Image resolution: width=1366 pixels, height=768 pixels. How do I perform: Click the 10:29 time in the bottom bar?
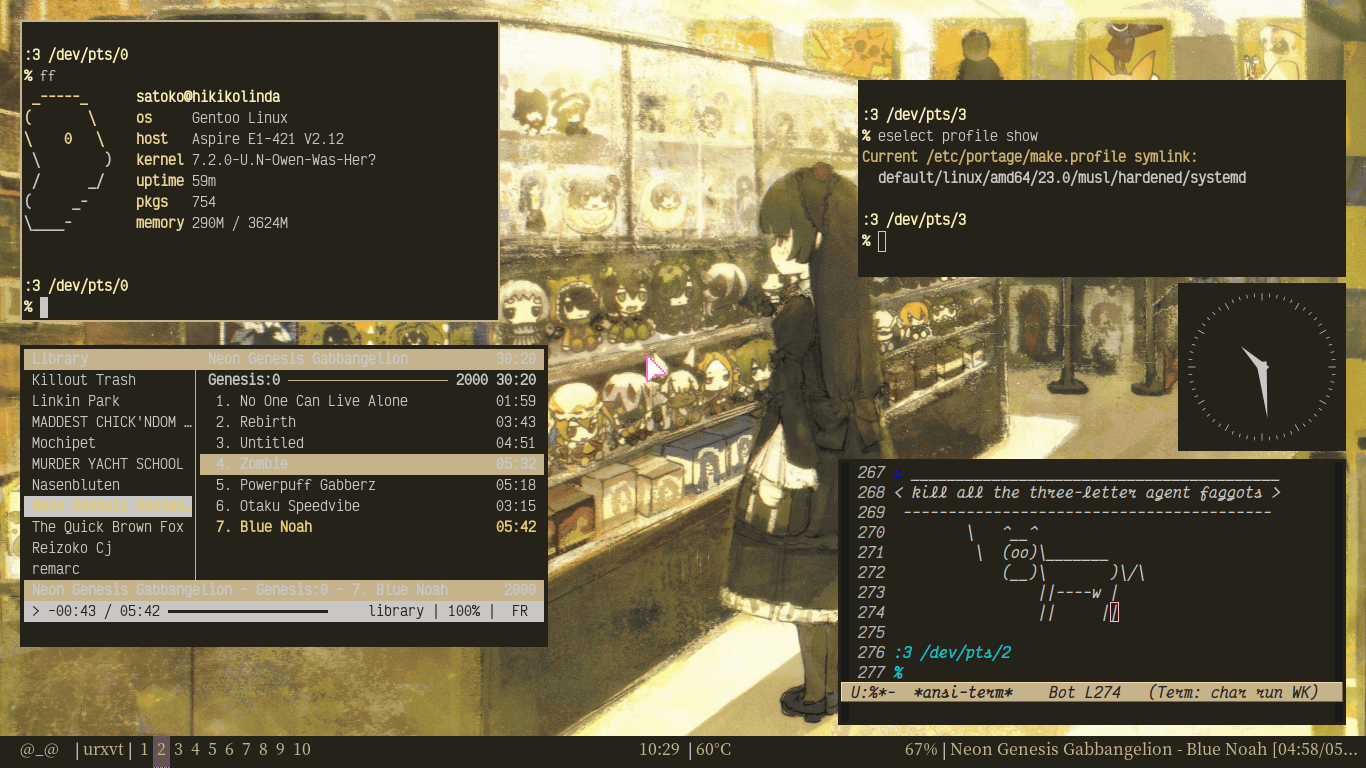(x=659, y=749)
